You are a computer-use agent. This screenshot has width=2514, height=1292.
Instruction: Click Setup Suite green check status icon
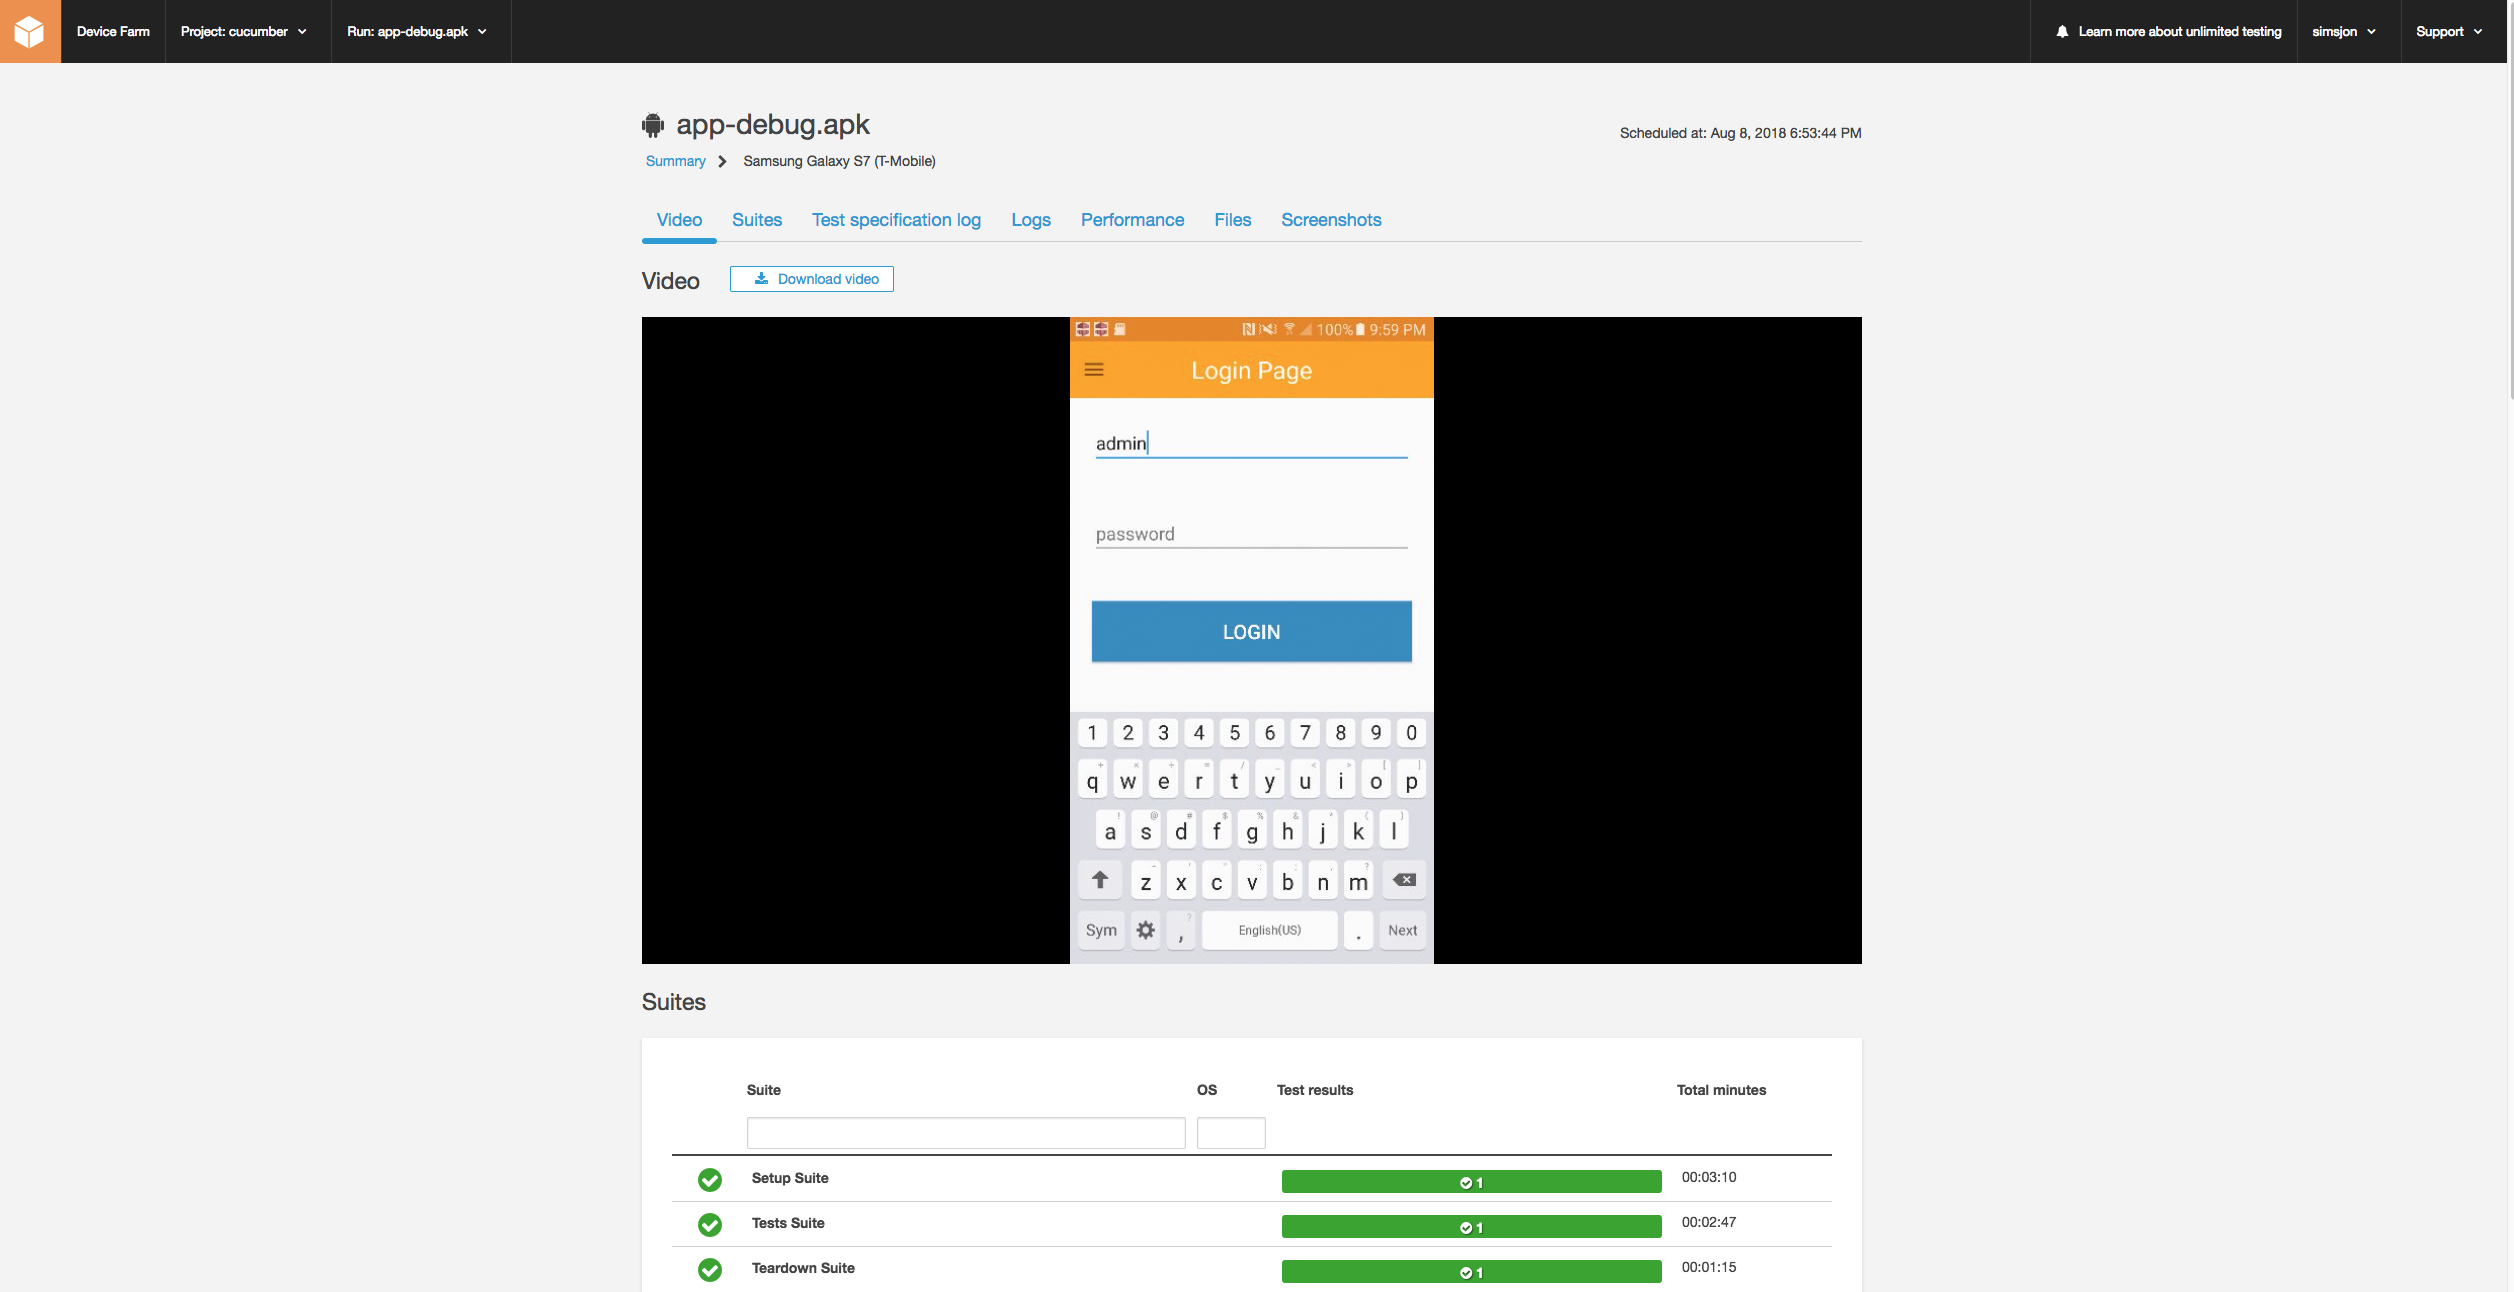pyautogui.click(x=710, y=1180)
